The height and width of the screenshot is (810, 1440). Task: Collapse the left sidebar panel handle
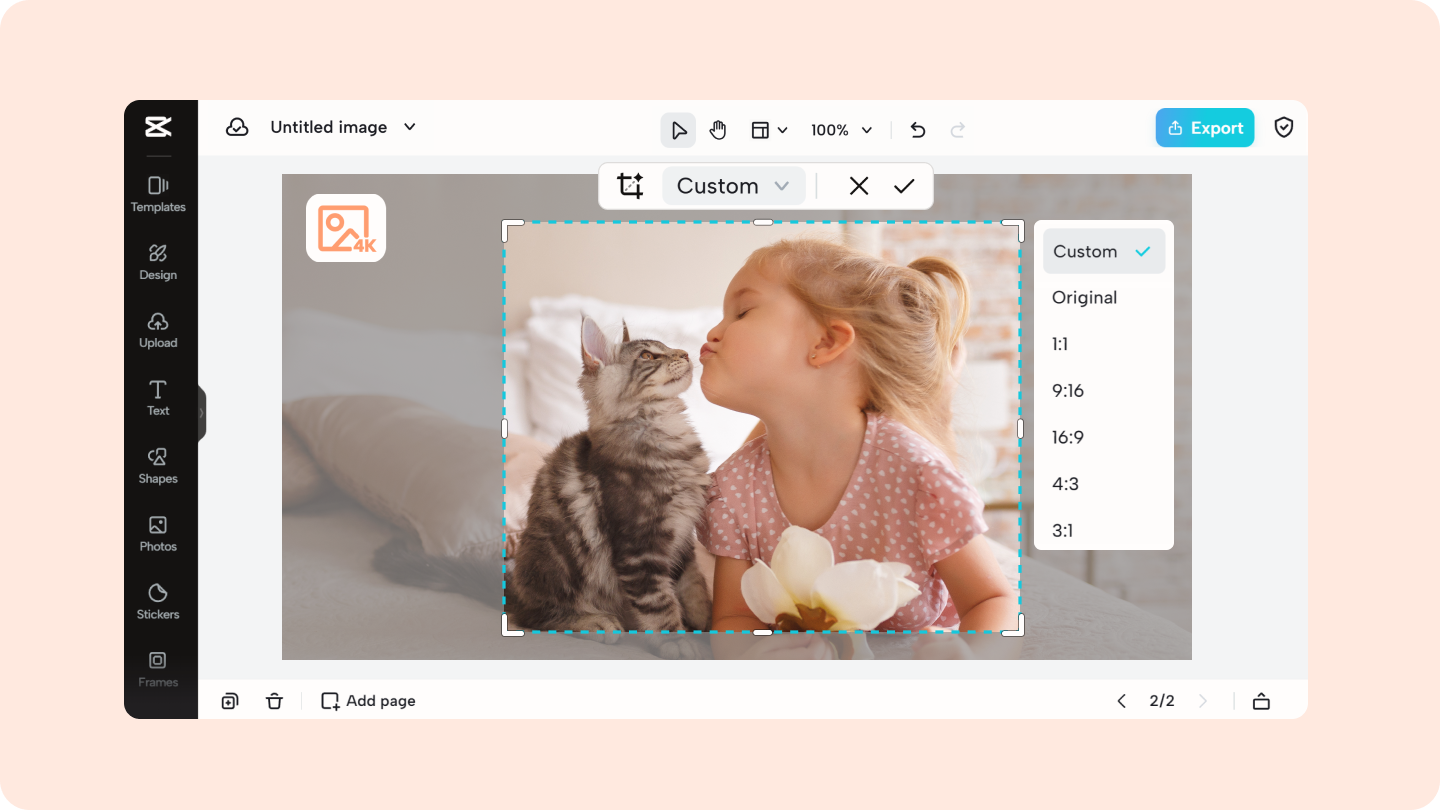[202, 412]
